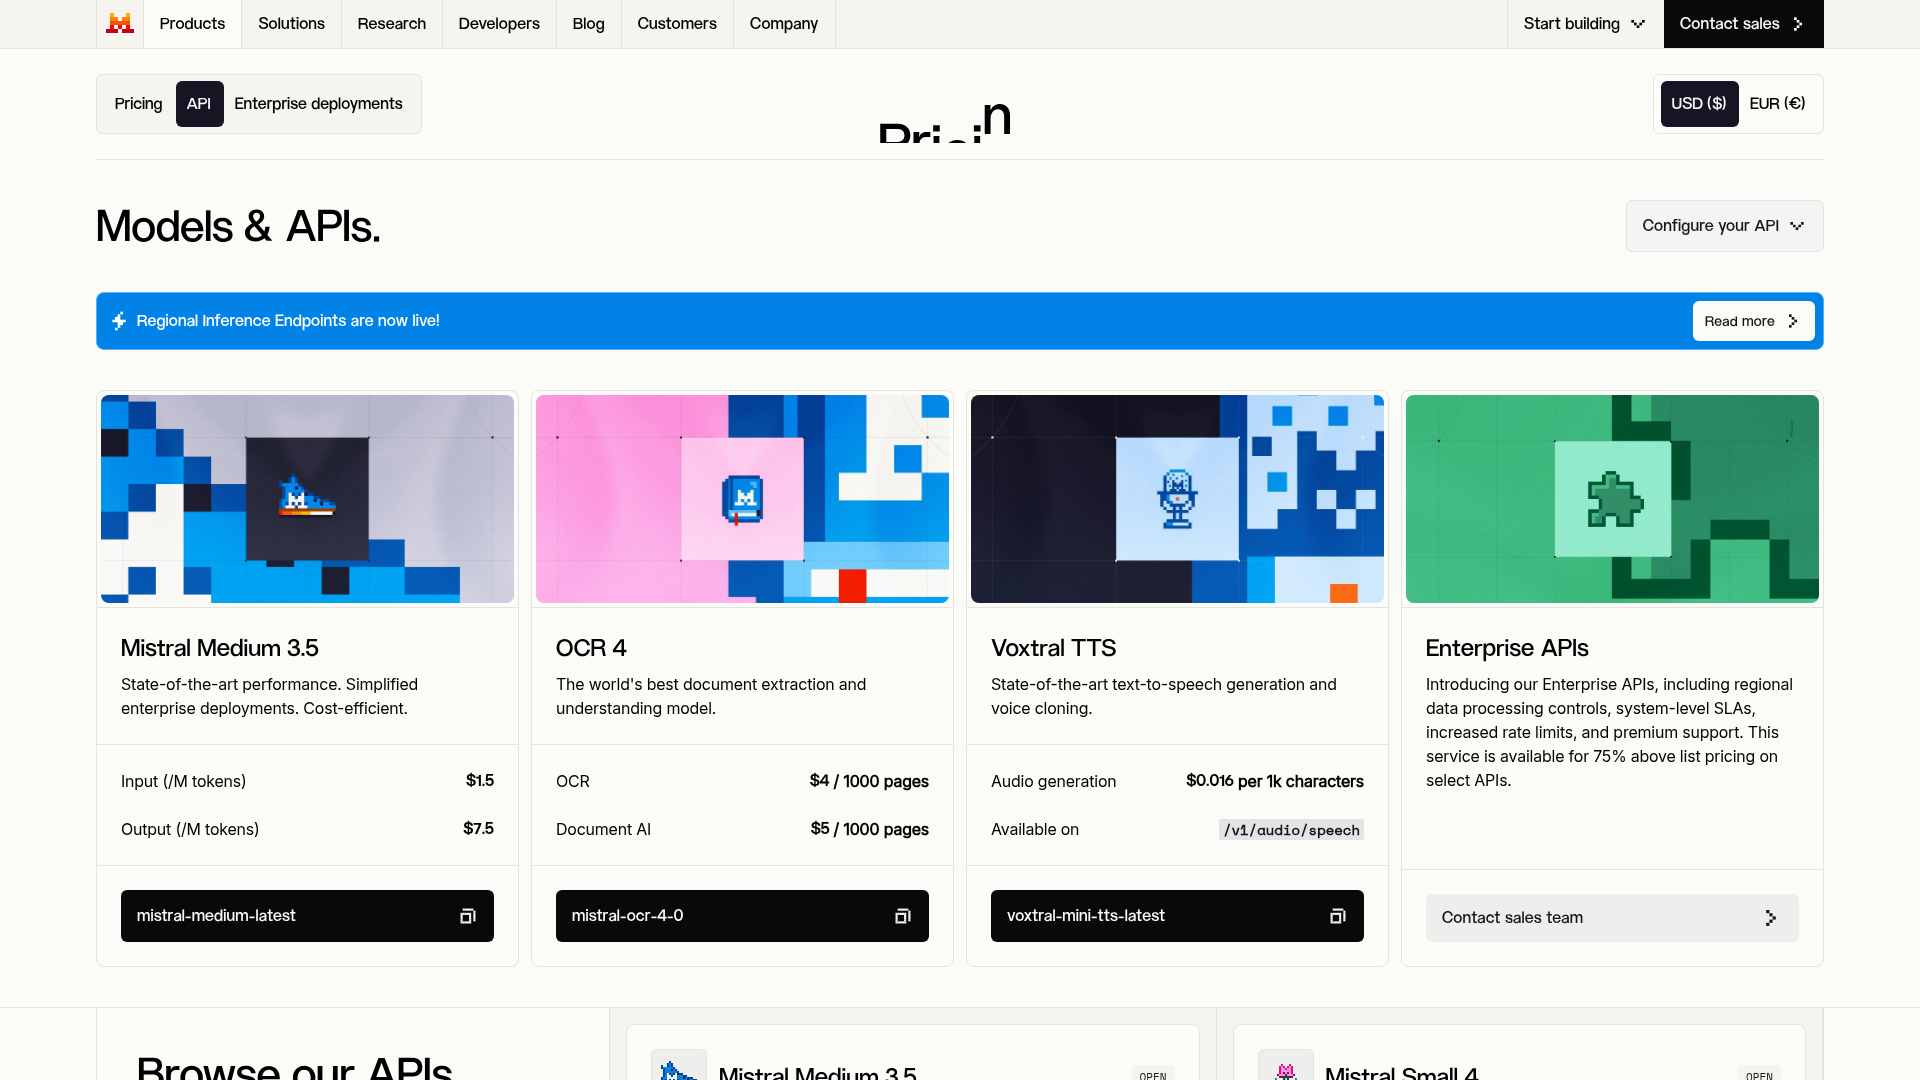This screenshot has width=1920, height=1080.
Task: Click the sneaker icon in Mistral Medium image
Action: click(306, 497)
